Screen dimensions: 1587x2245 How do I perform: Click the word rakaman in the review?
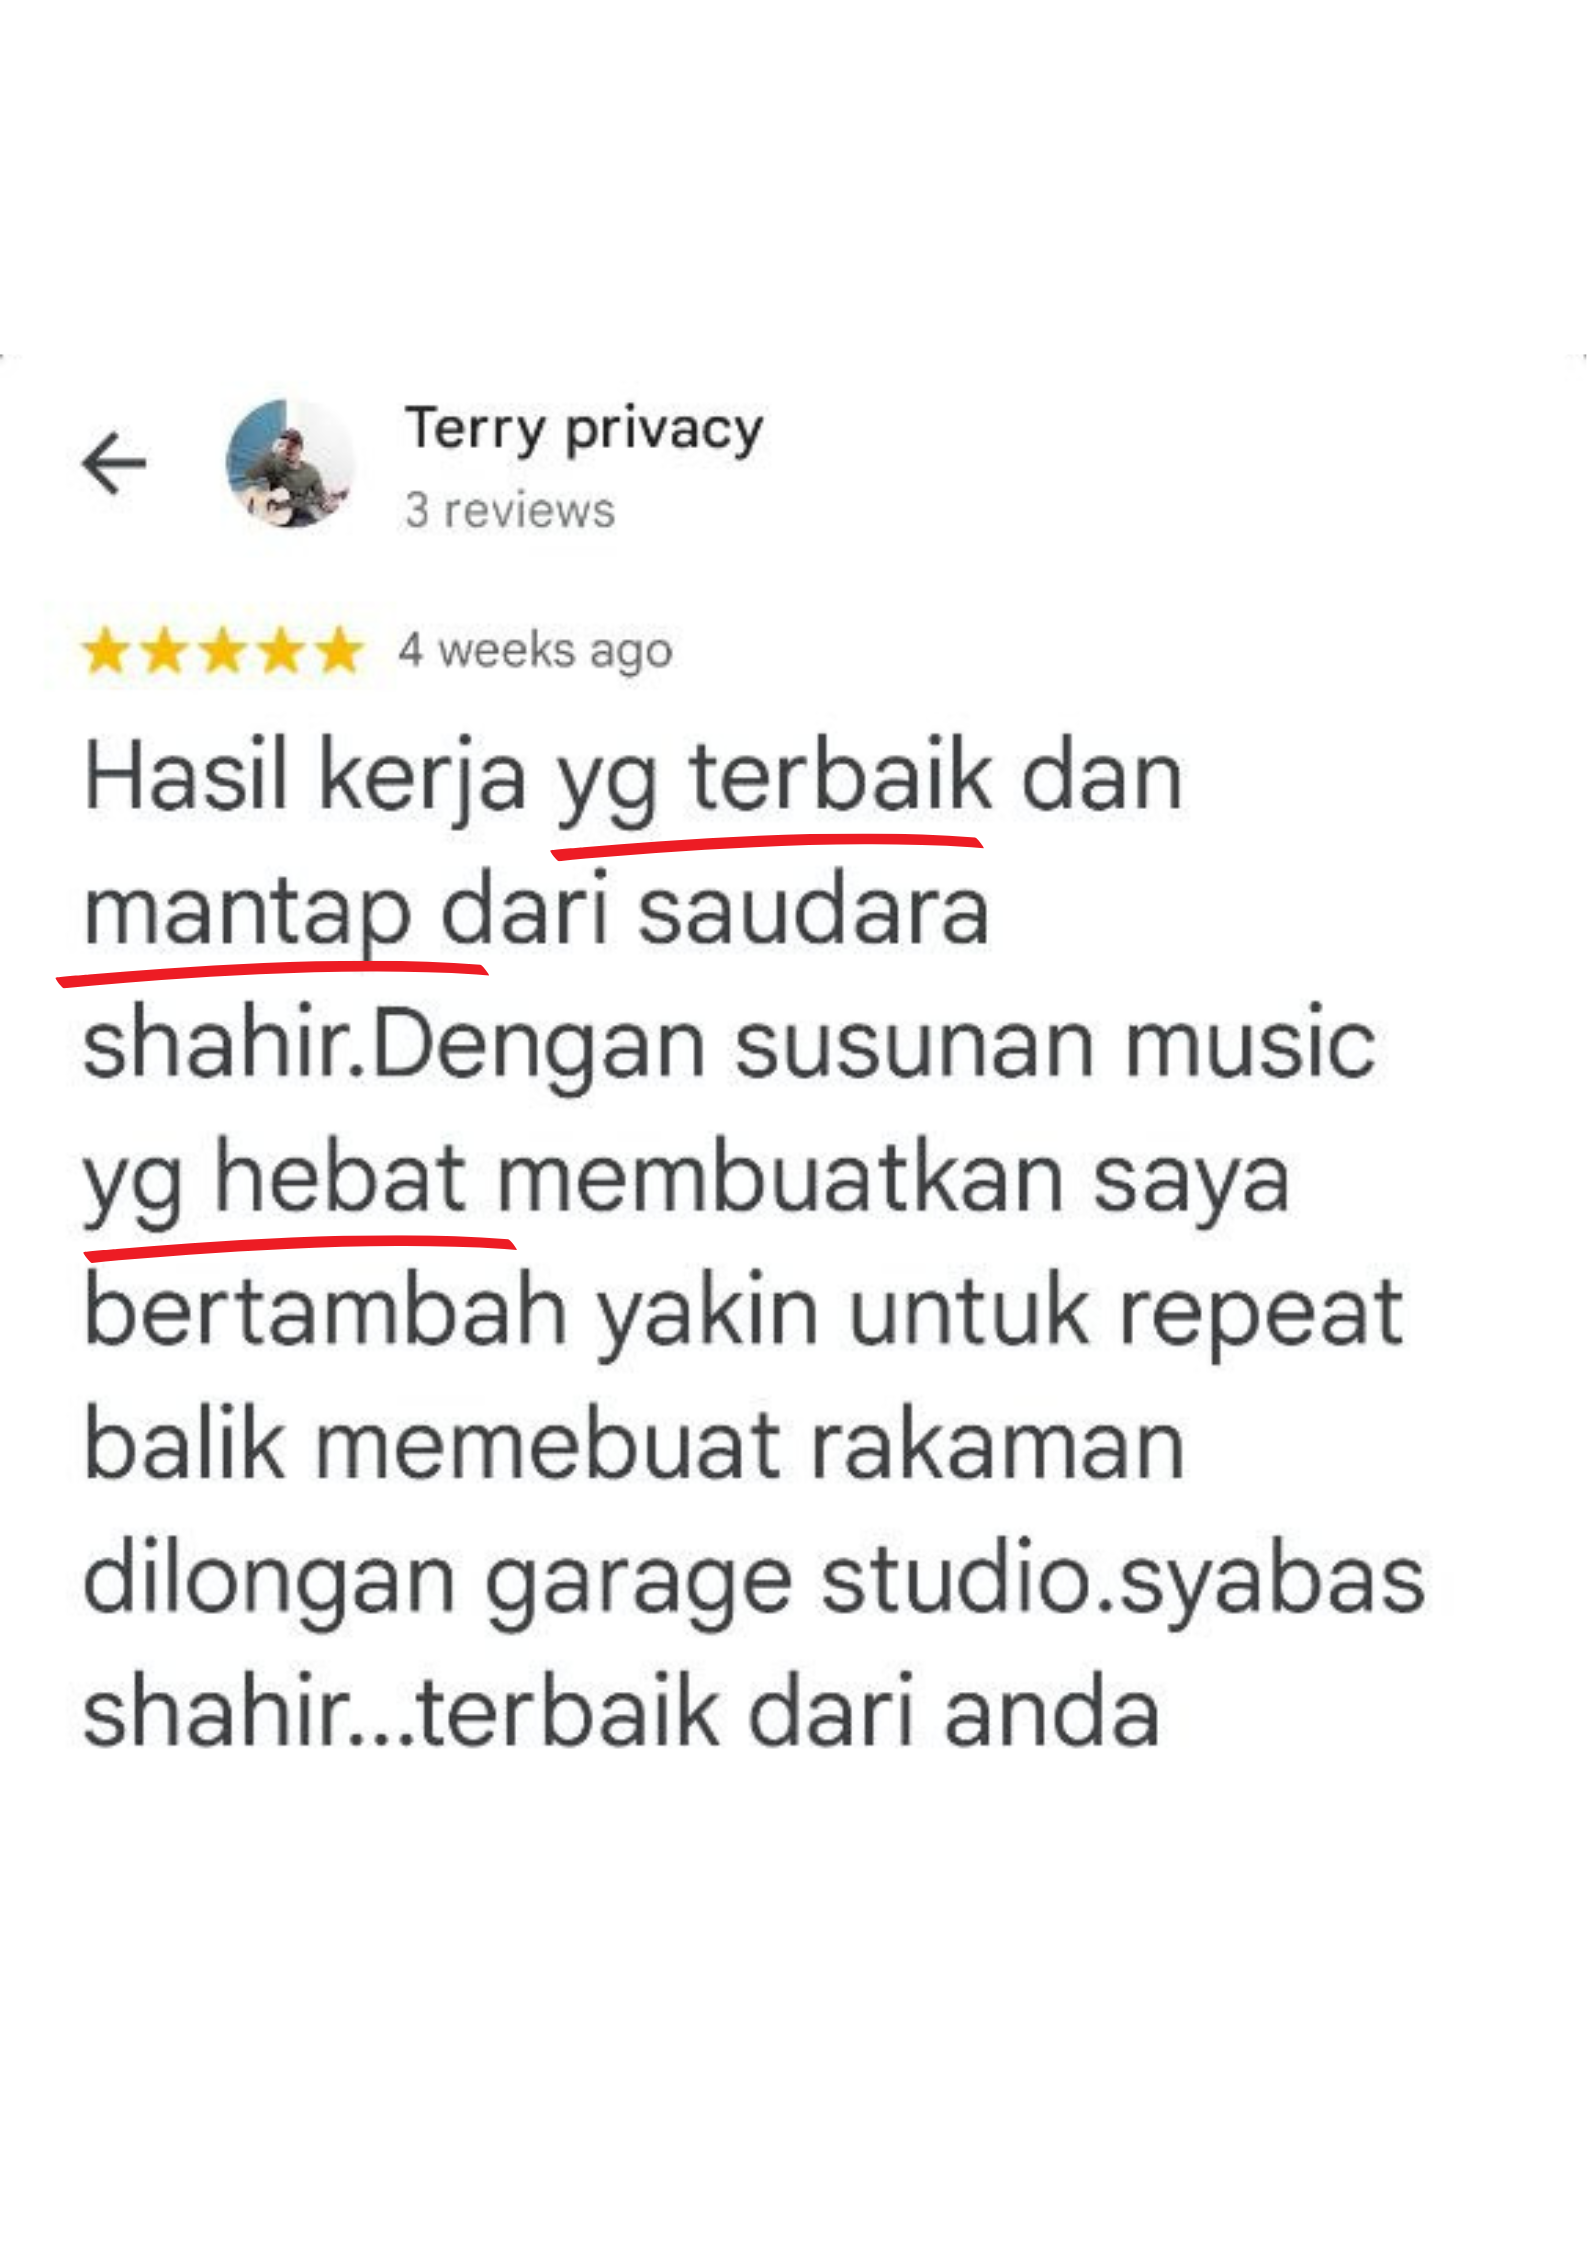997,1446
